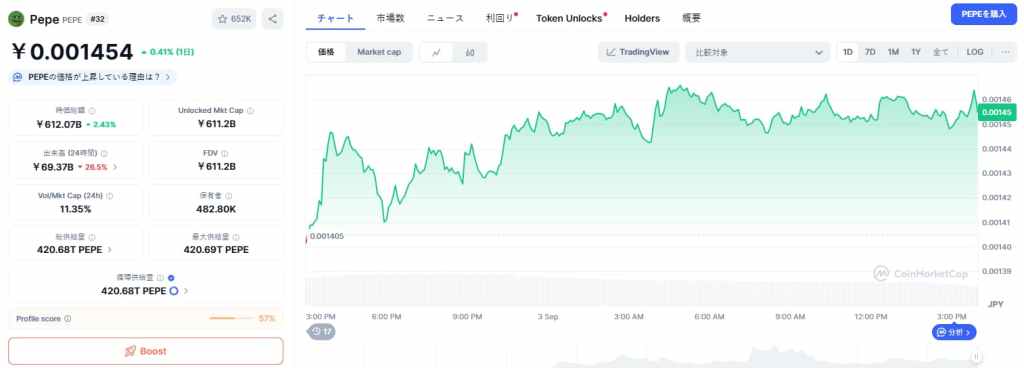Click the Boost button
Viewport: 1024px width, 368px height.
(x=146, y=351)
